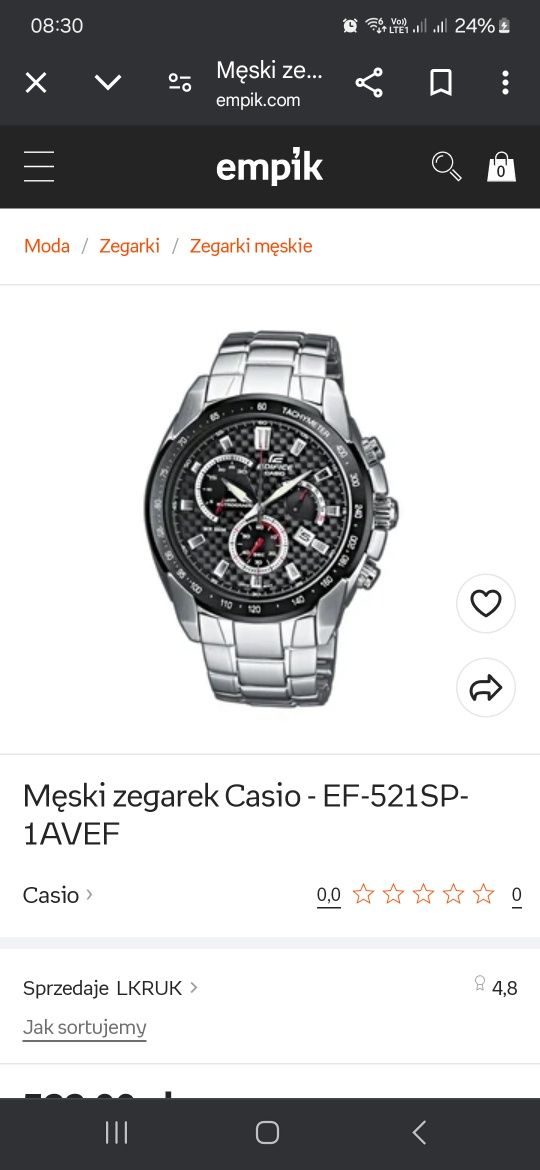Open the search magnifier icon
Screen dimensions: 540x1170
click(446, 166)
